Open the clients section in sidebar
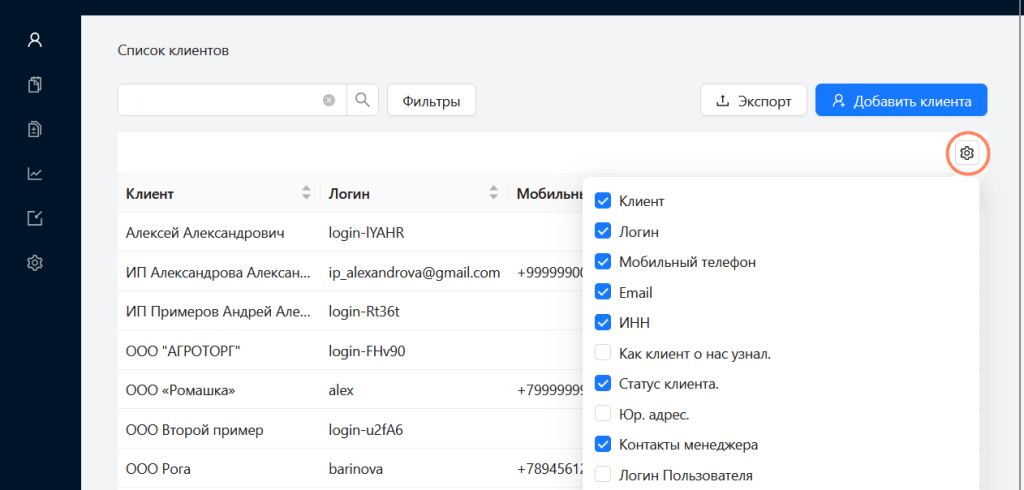Viewport: 1024px width, 490px height. pos(35,40)
